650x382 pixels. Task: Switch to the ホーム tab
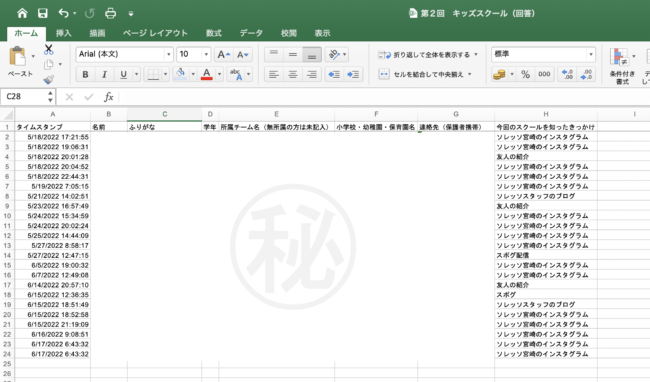pyautogui.click(x=26, y=33)
